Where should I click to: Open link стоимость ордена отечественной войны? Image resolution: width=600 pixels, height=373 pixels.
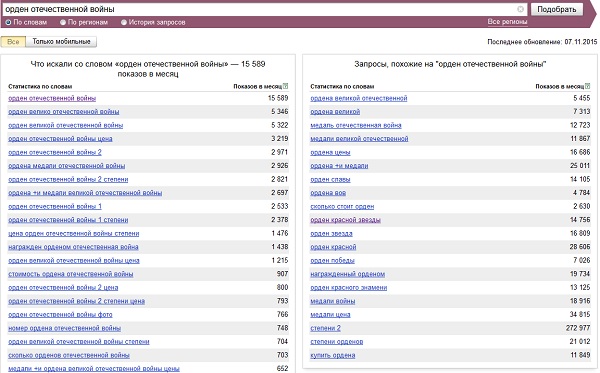(70, 274)
